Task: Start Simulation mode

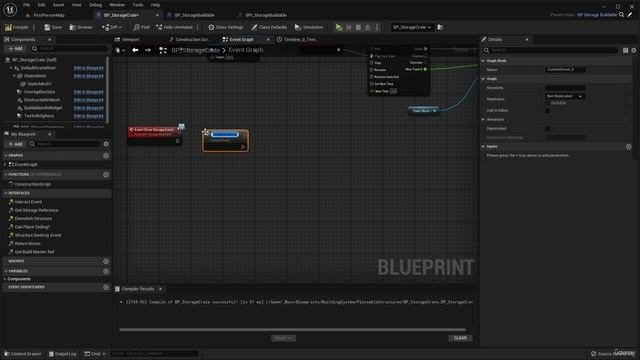Action: [309, 27]
